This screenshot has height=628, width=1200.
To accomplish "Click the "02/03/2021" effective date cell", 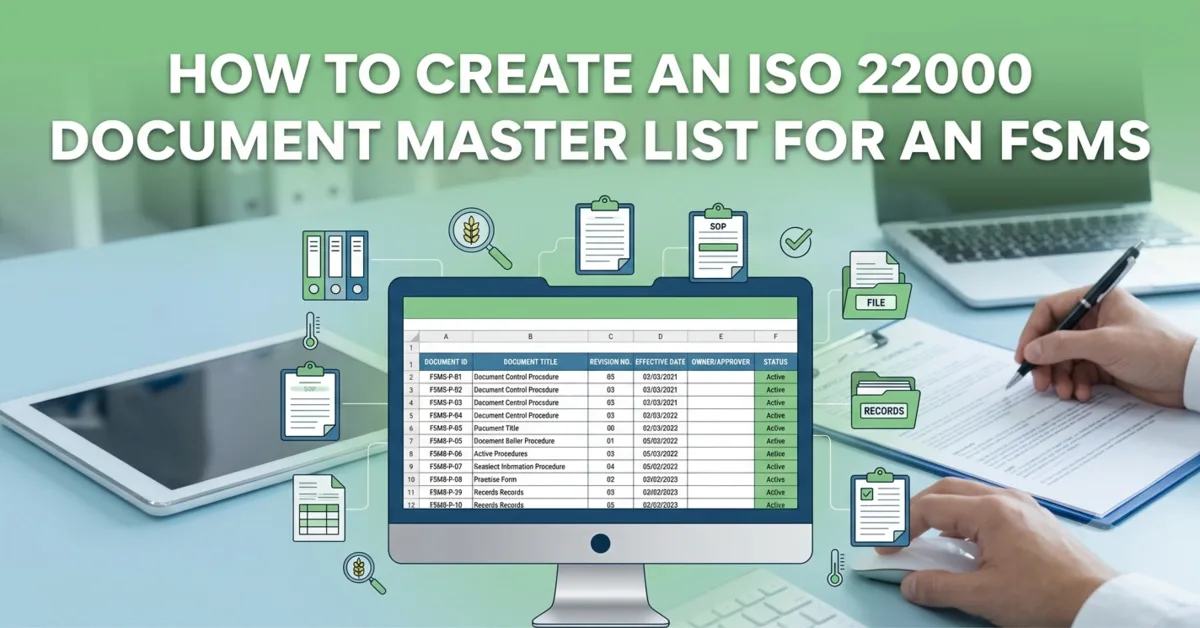I will [660, 377].
